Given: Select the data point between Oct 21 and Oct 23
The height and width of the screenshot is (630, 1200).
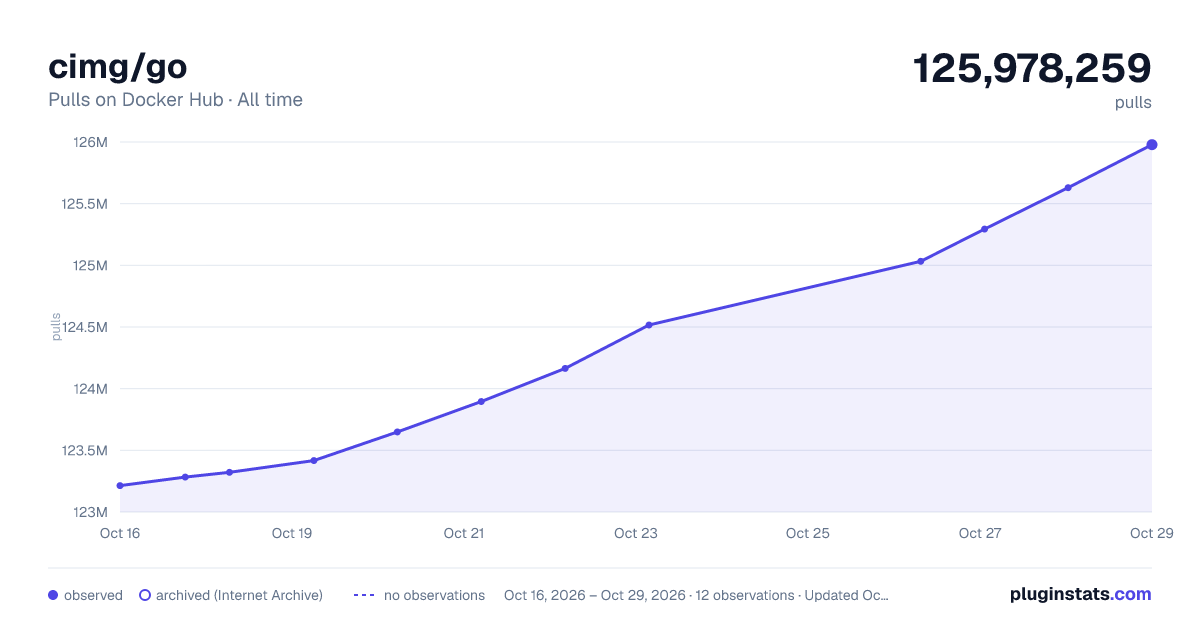Looking at the screenshot, I should pyautogui.click(x=565, y=369).
